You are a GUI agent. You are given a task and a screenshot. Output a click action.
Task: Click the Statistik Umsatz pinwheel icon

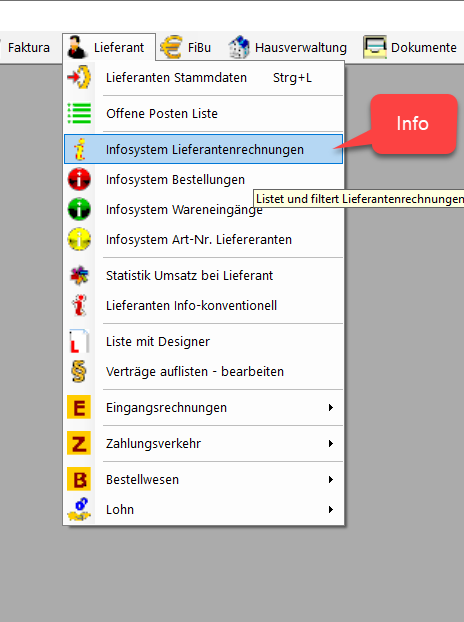coord(79,275)
